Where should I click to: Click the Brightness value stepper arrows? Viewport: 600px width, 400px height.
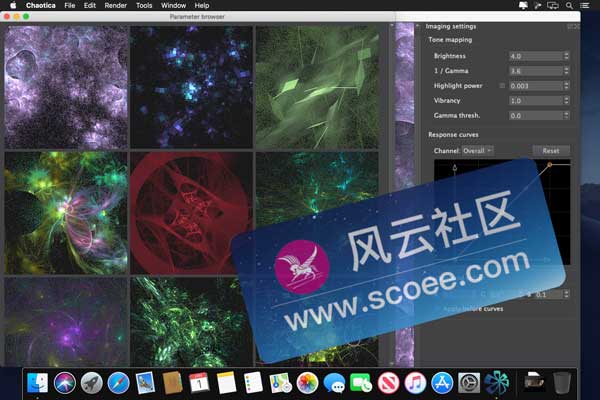coord(567,56)
